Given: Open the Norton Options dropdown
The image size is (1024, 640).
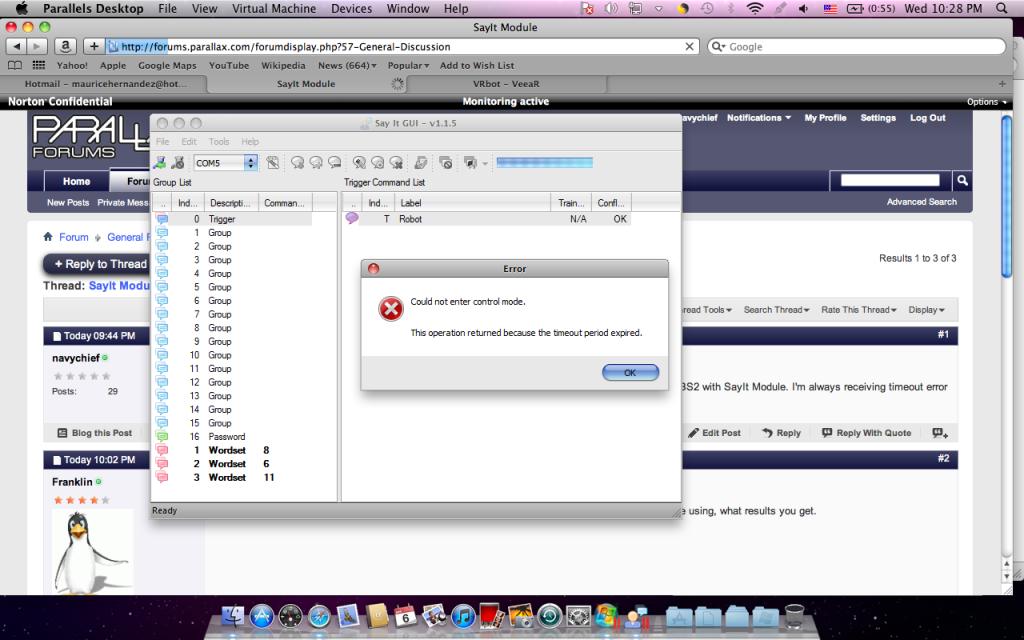Looking at the screenshot, I should (x=986, y=102).
